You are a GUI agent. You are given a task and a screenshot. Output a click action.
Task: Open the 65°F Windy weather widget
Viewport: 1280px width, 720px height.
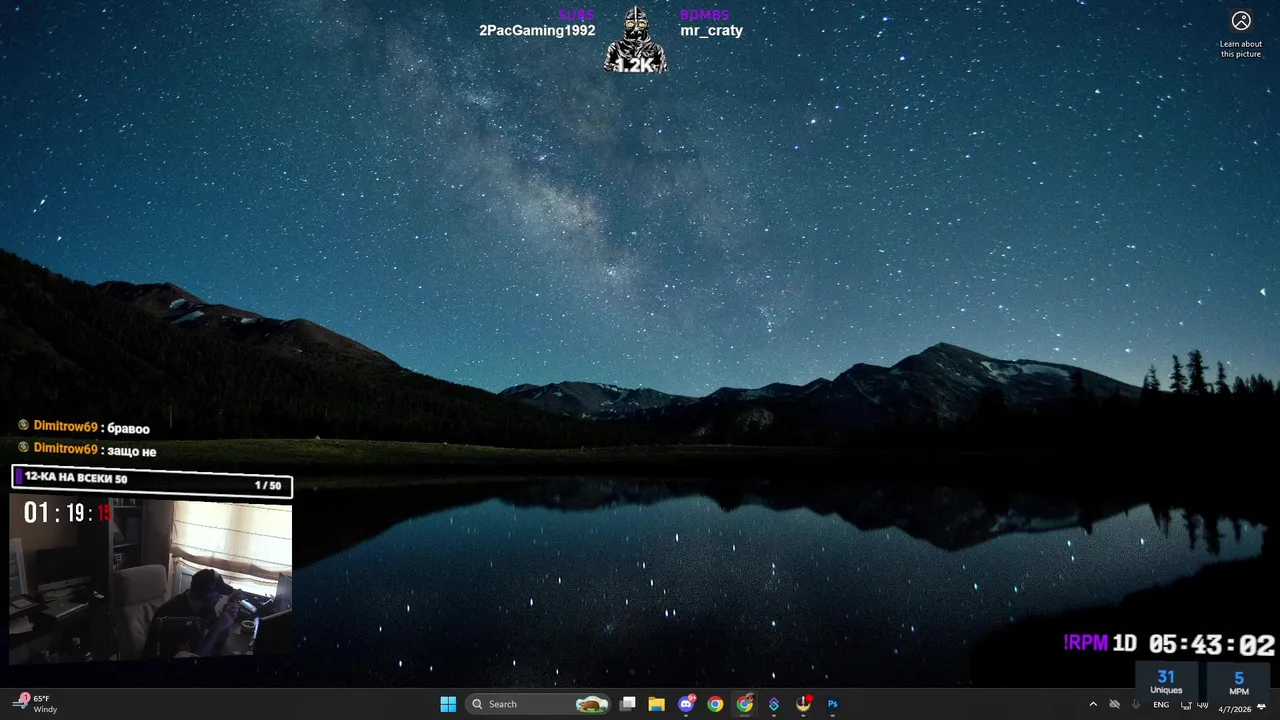(x=37, y=704)
